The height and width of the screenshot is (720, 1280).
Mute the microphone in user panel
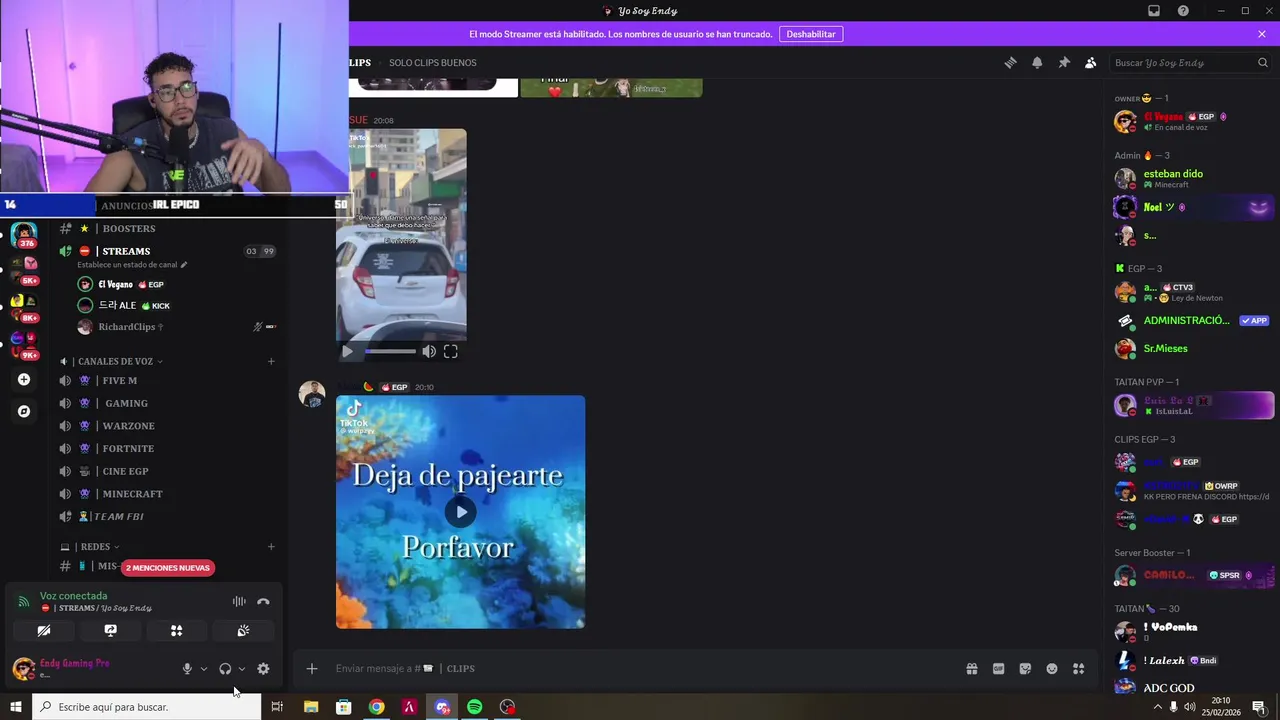(x=187, y=669)
